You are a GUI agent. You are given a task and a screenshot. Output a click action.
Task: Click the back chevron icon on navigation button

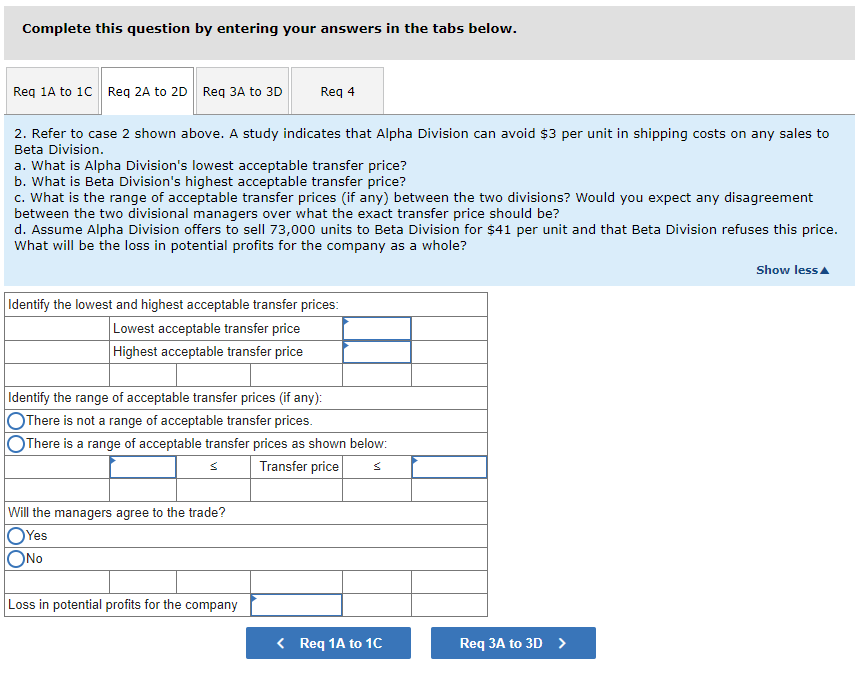[x=281, y=643]
